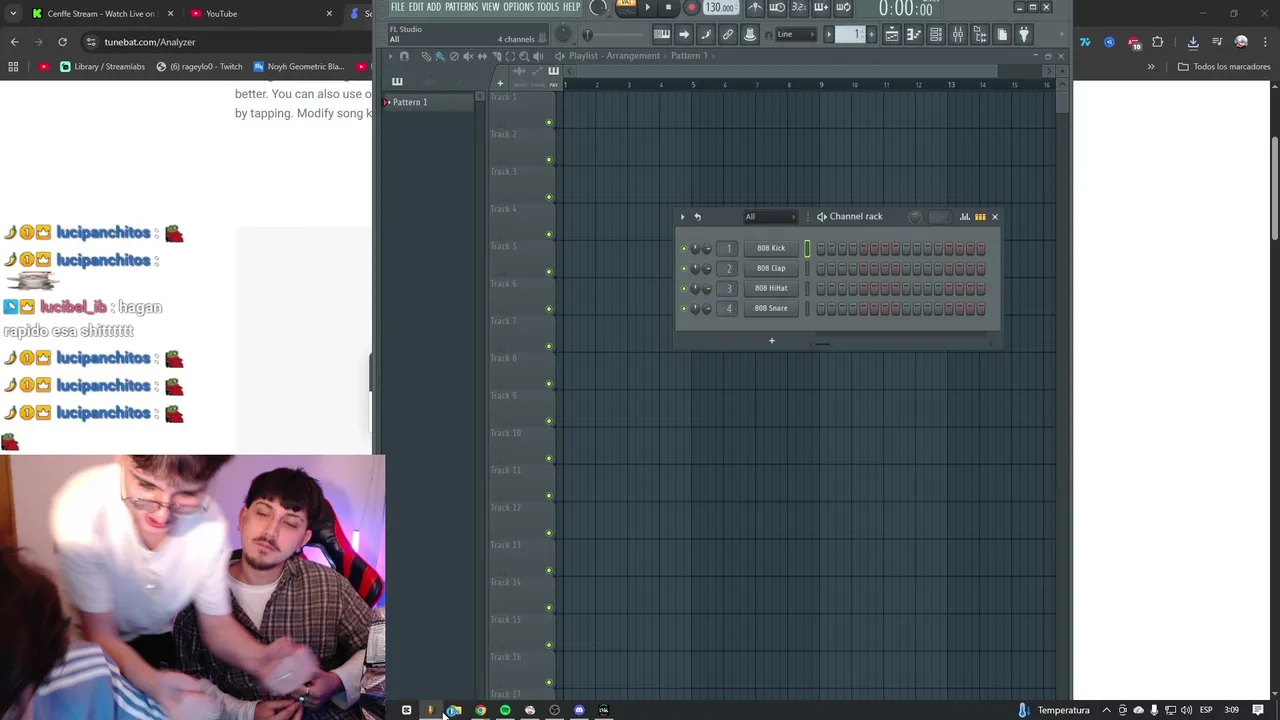Open the PATTERNS menu
Viewport: 1280px width, 720px height.
461,7
